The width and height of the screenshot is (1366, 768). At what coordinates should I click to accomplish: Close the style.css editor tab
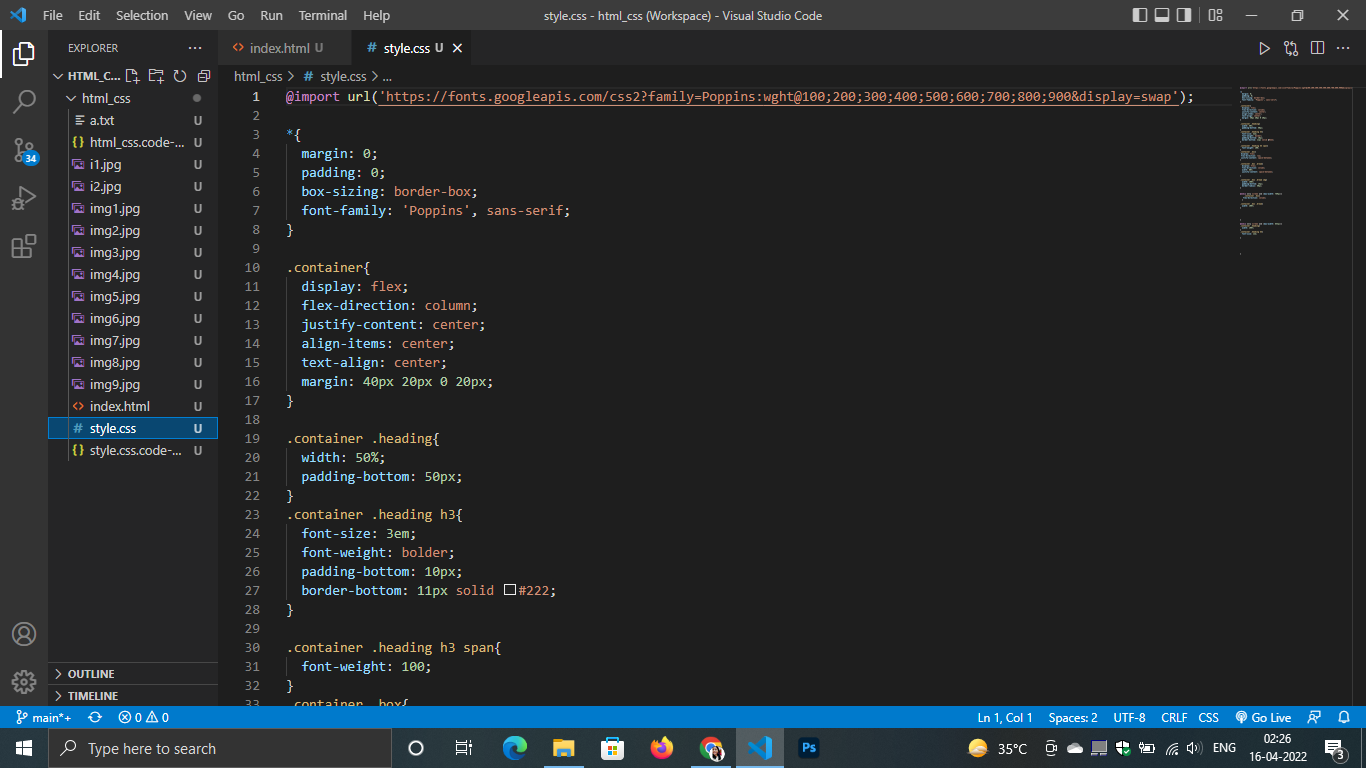458,48
